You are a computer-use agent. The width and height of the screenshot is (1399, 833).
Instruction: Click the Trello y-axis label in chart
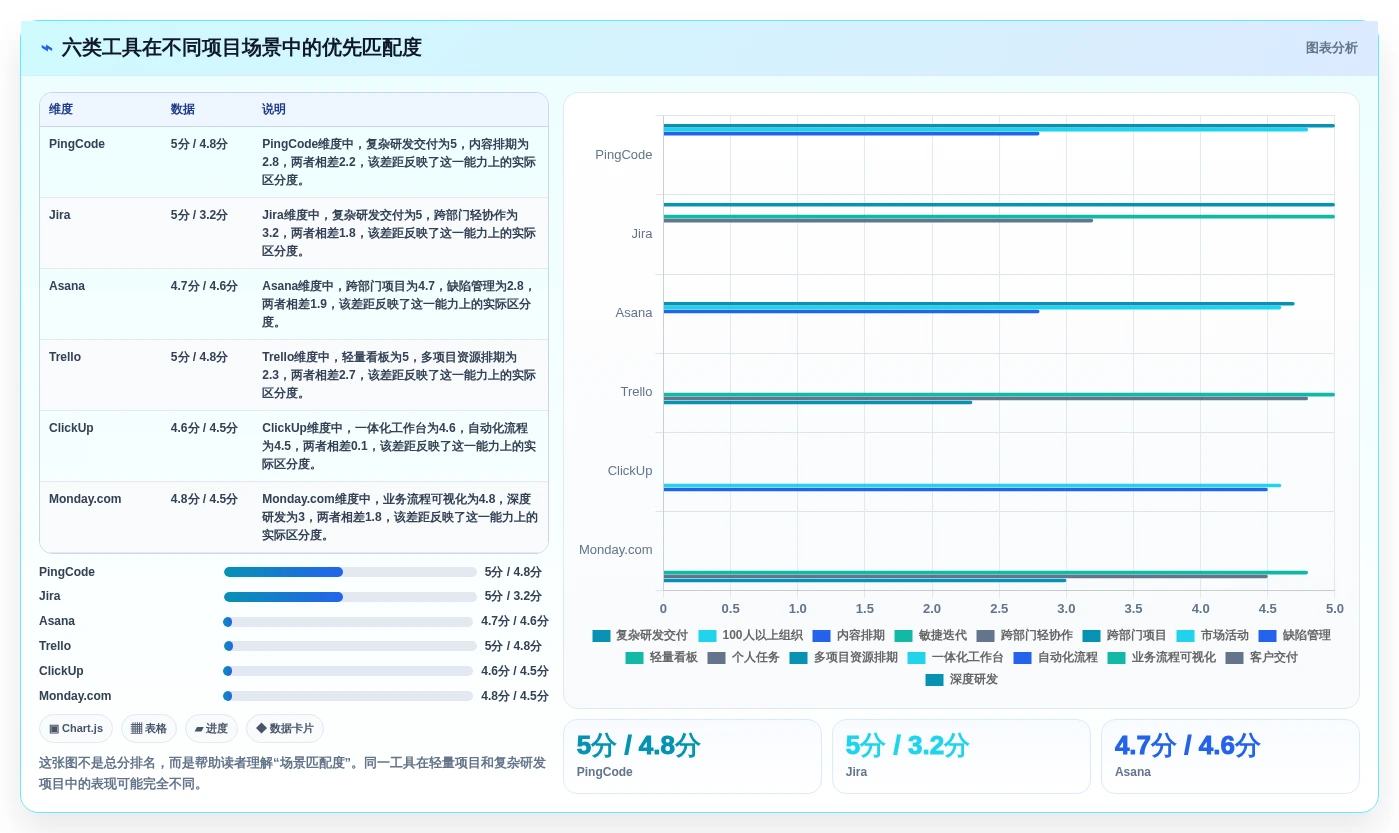(636, 392)
